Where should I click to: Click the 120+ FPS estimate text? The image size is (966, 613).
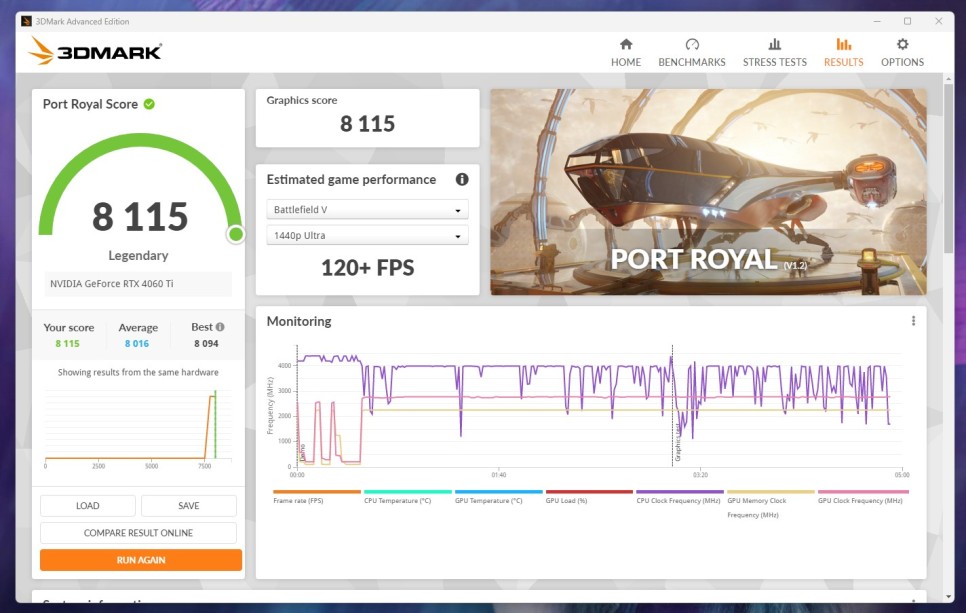[x=368, y=268]
